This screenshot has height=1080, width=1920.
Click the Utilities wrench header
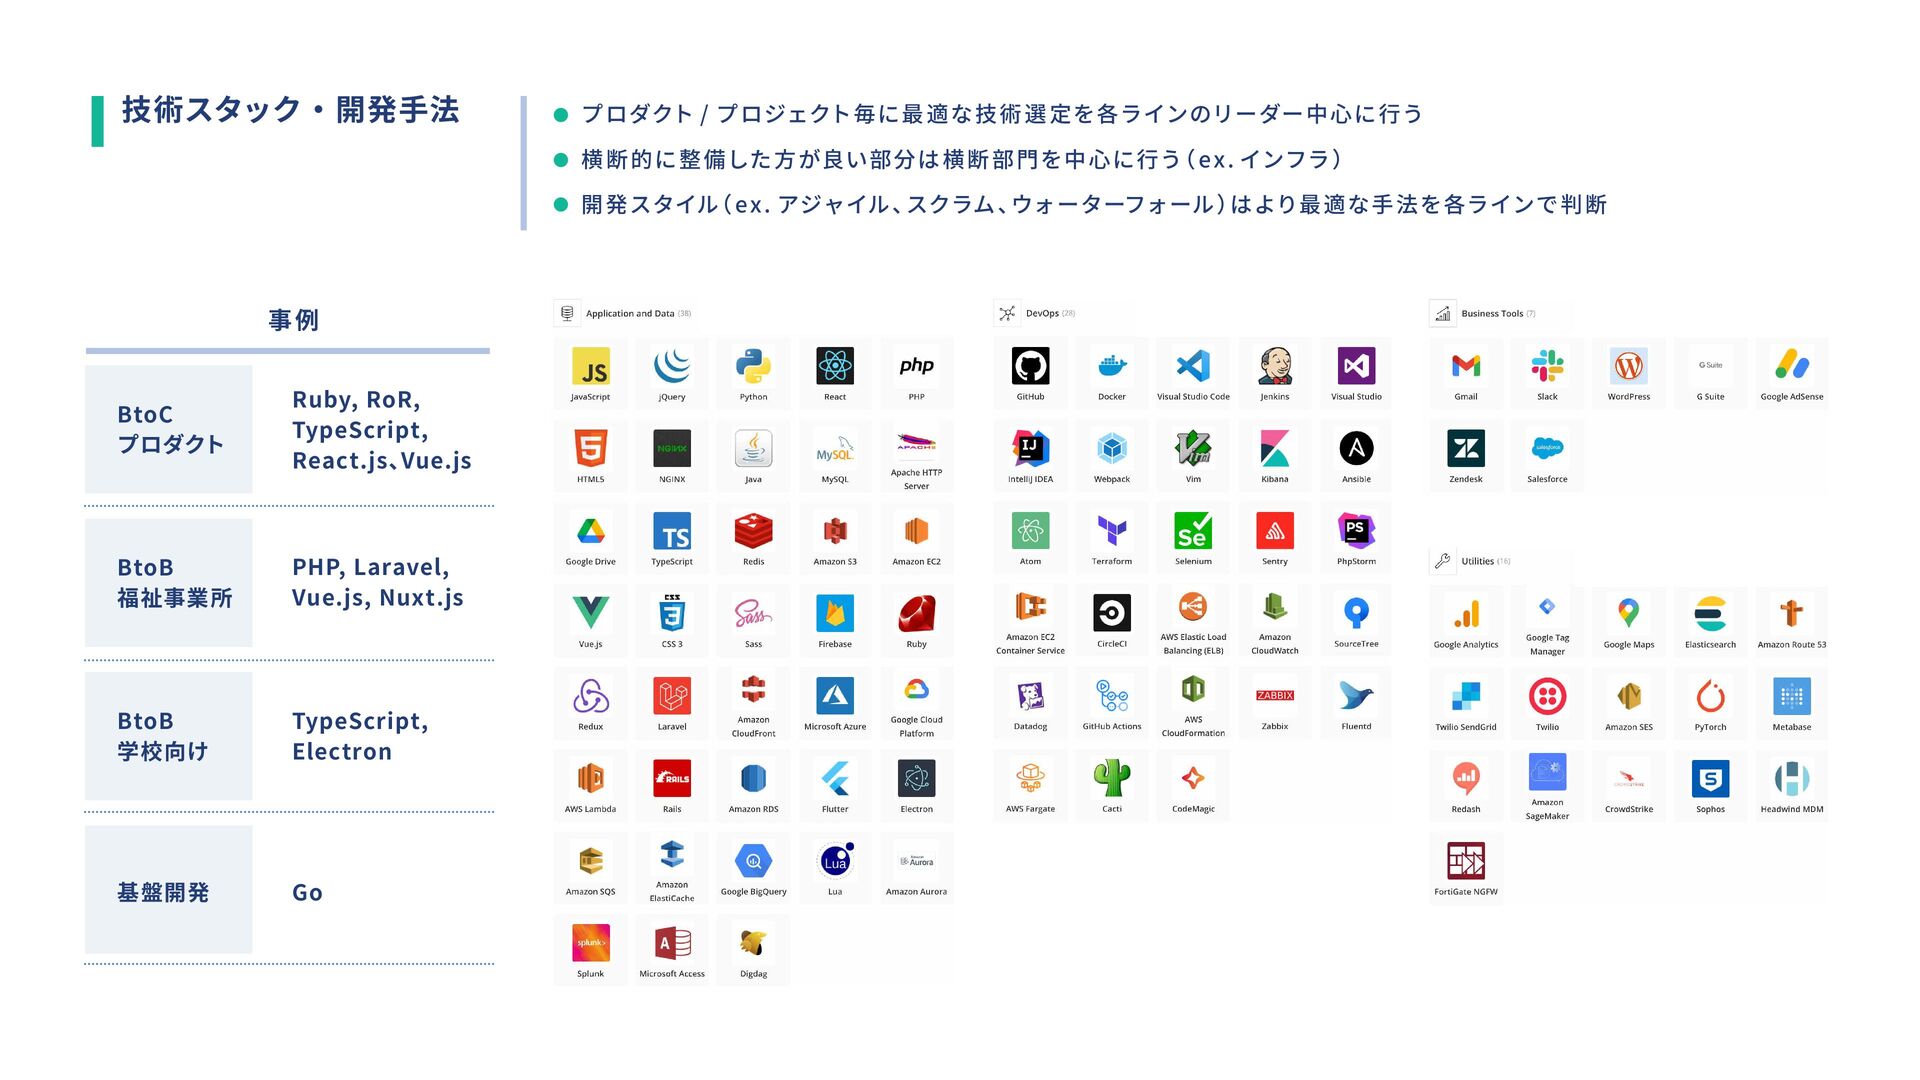(1476, 562)
